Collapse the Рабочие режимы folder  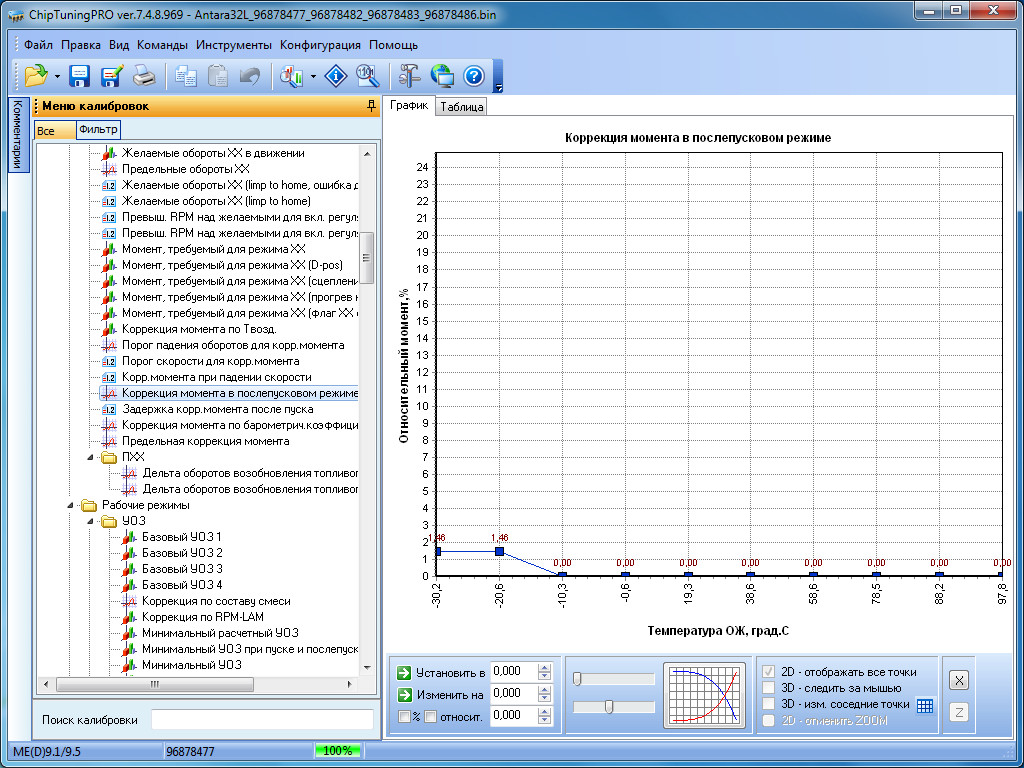71,505
